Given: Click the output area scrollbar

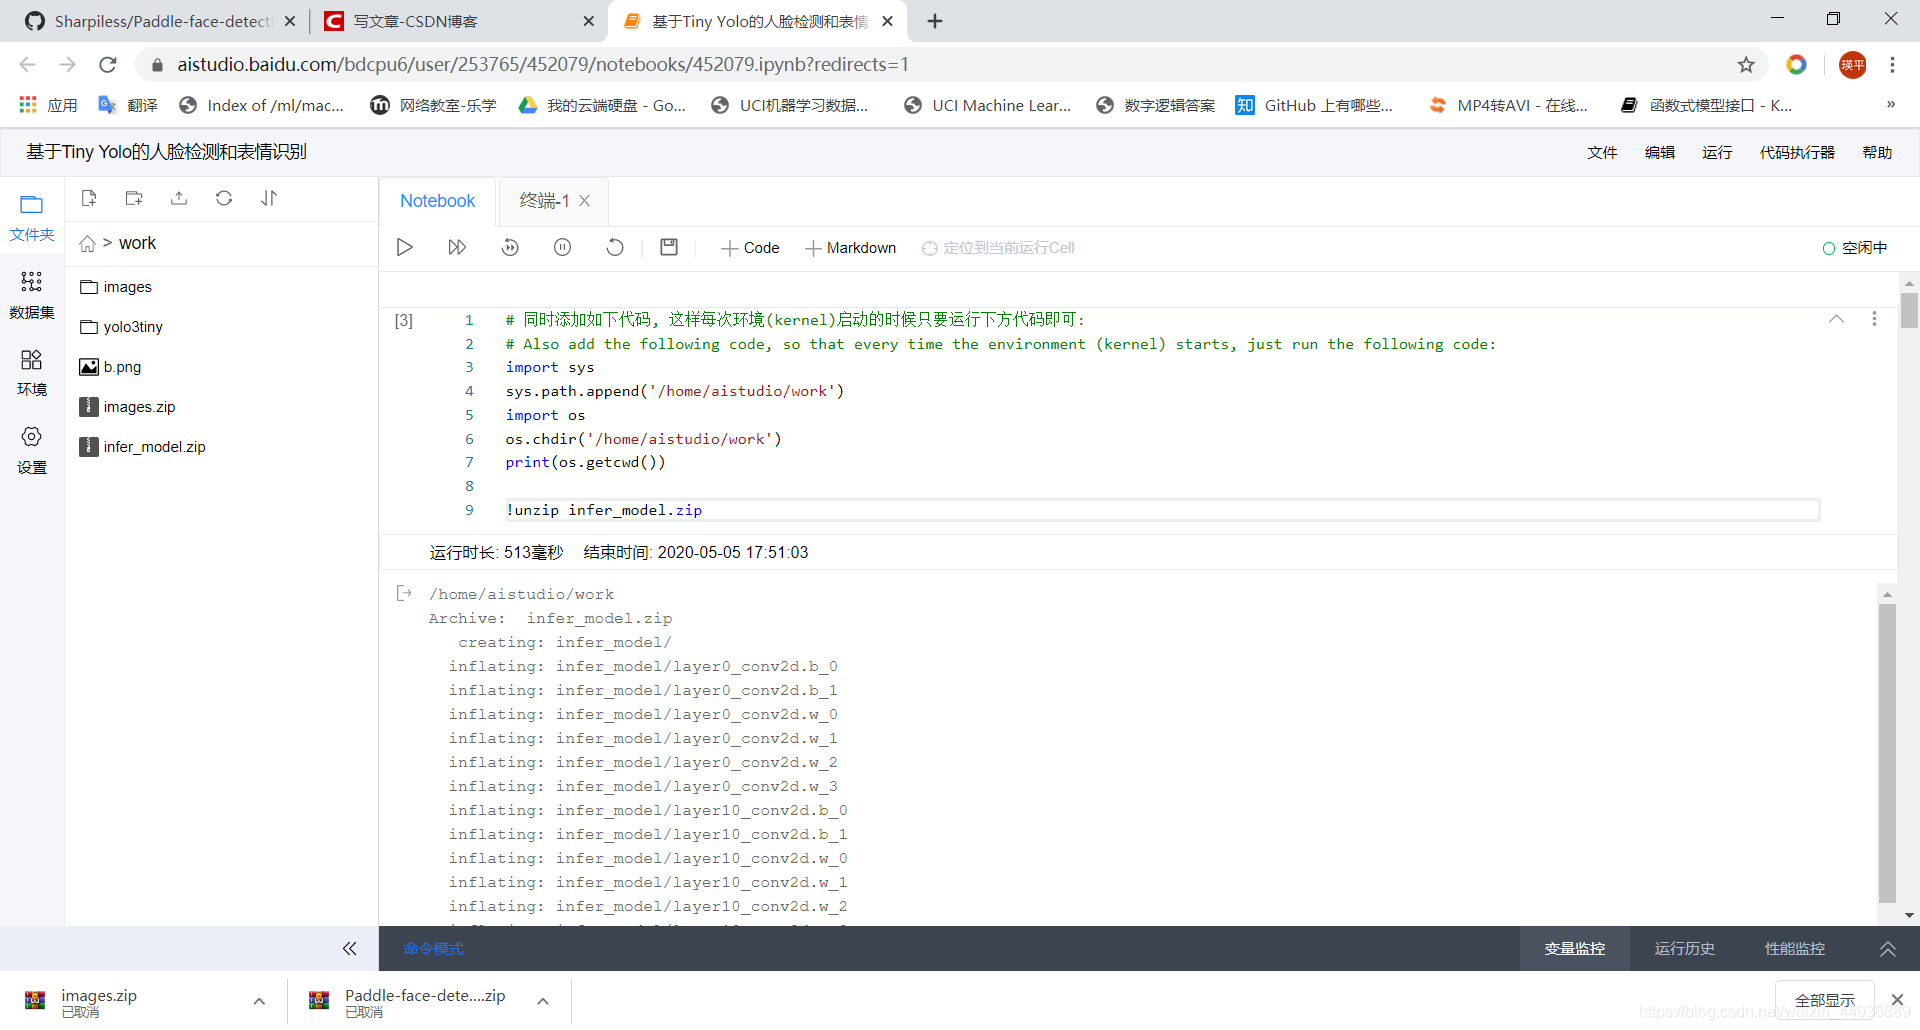Looking at the screenshot, I should point(1887,753).
